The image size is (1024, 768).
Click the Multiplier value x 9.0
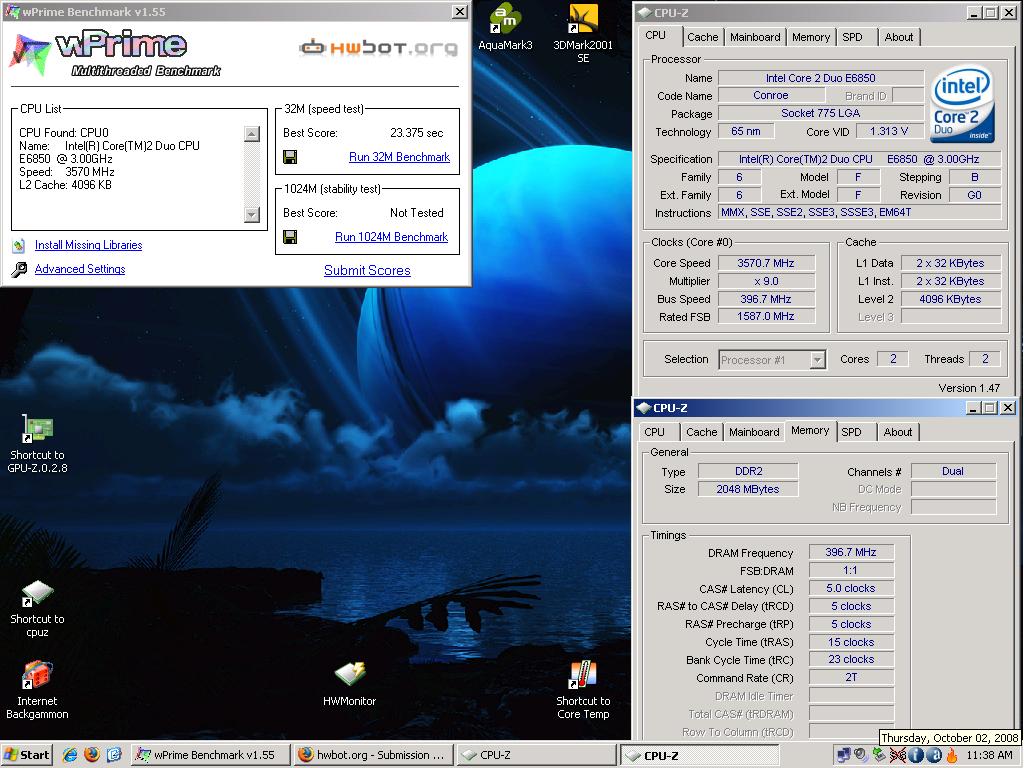pos(766,281)
